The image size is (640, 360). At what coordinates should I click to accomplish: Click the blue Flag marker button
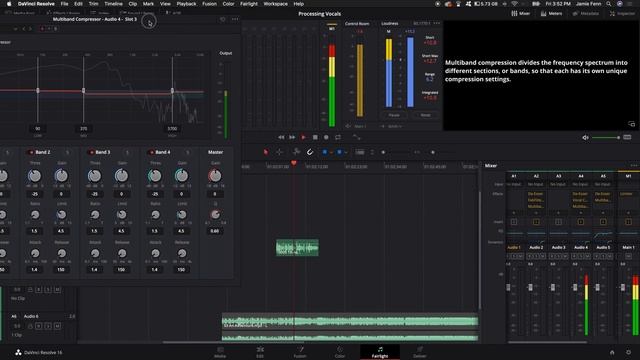pos(325,152)
